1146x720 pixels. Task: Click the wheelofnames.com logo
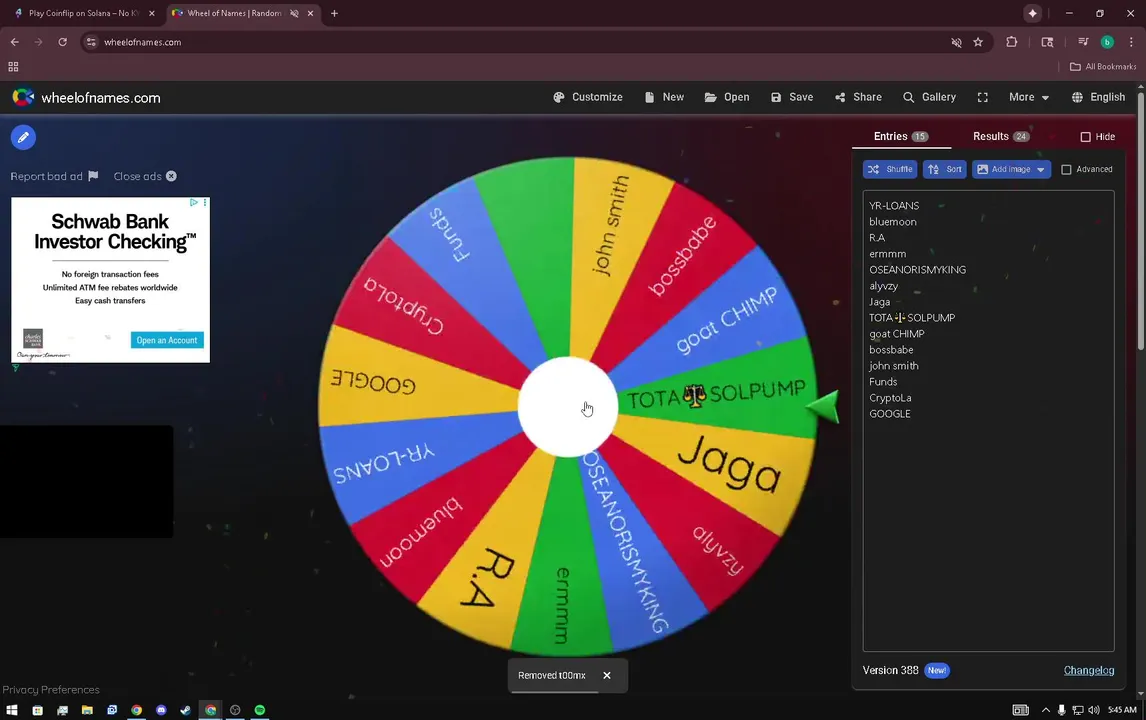86,98
